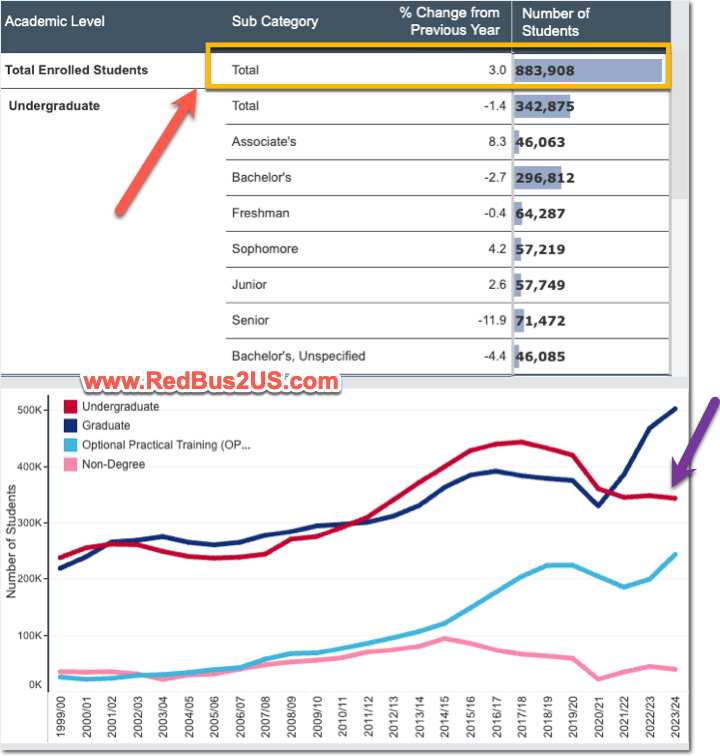Click the Number of Students column header
Screen dimensions: 720x756
pyautogui.click(x=556, y=21)
